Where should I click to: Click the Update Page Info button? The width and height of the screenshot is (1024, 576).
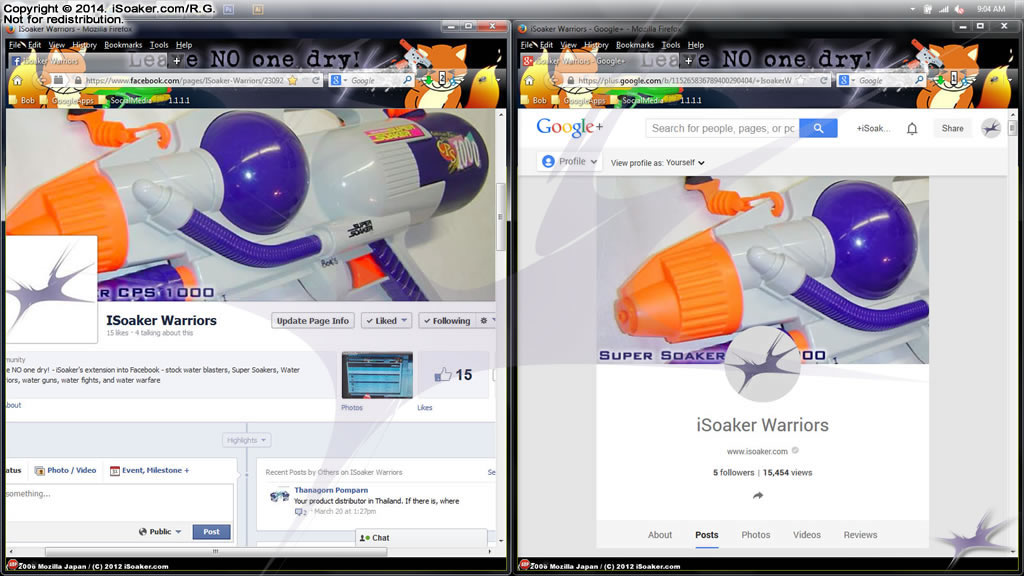pos(312,321)
